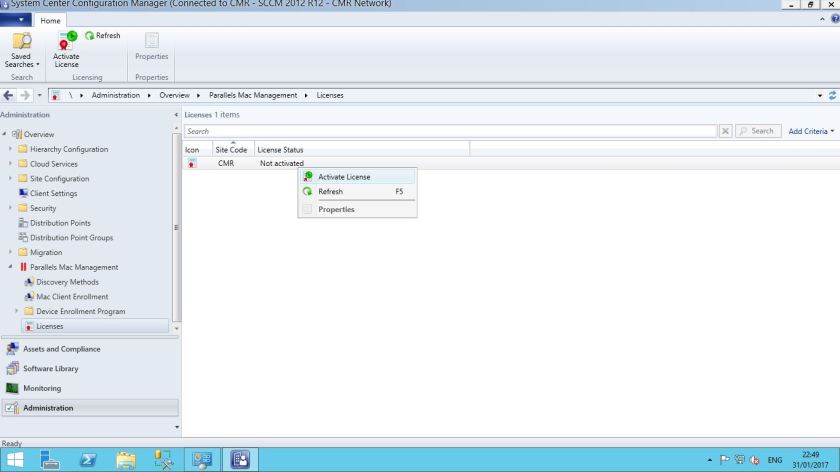
Task: Collapse the Parallels Mac Management node
Action: (10, 267)
